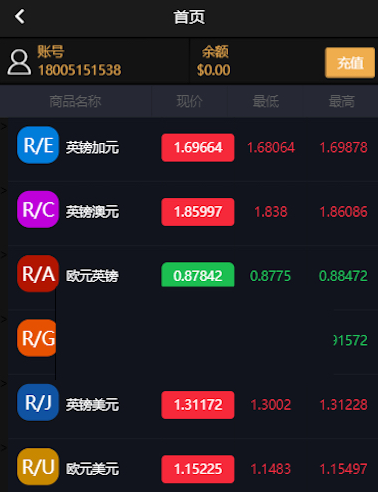Select the gold R/U currency icon
Screen dimensions: 378x492
(38, 467)
